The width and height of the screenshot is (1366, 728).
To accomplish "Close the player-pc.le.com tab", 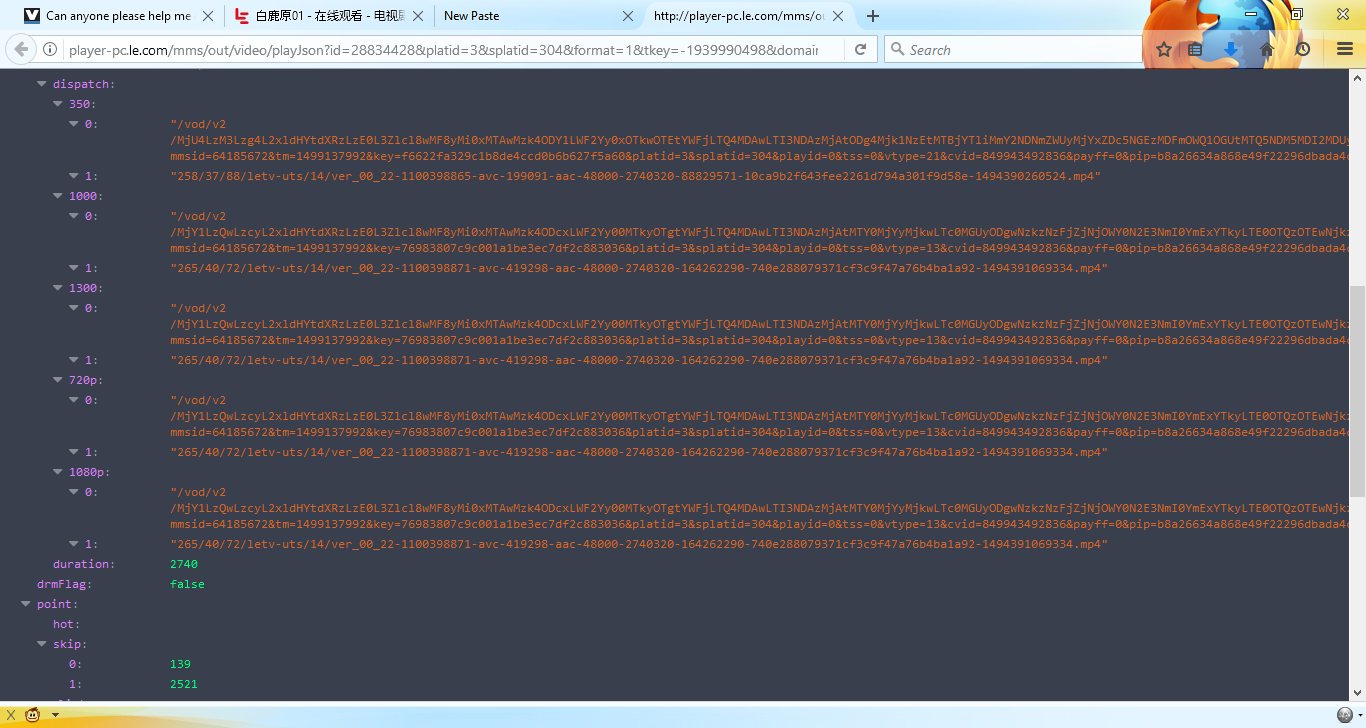I will (x=837, y=16).
